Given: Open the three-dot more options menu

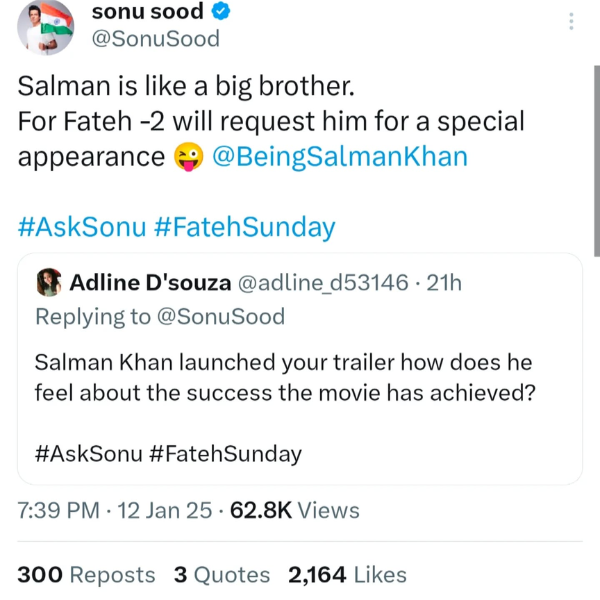Looking at the screenshot, I should click(571, 21).
